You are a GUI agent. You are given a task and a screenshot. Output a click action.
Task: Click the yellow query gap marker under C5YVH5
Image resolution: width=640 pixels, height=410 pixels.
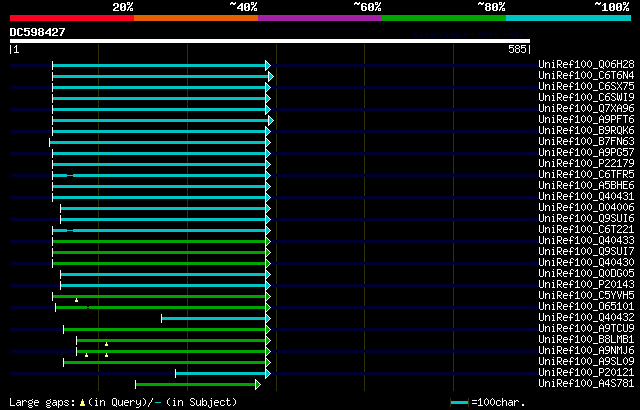click(76, 300)
